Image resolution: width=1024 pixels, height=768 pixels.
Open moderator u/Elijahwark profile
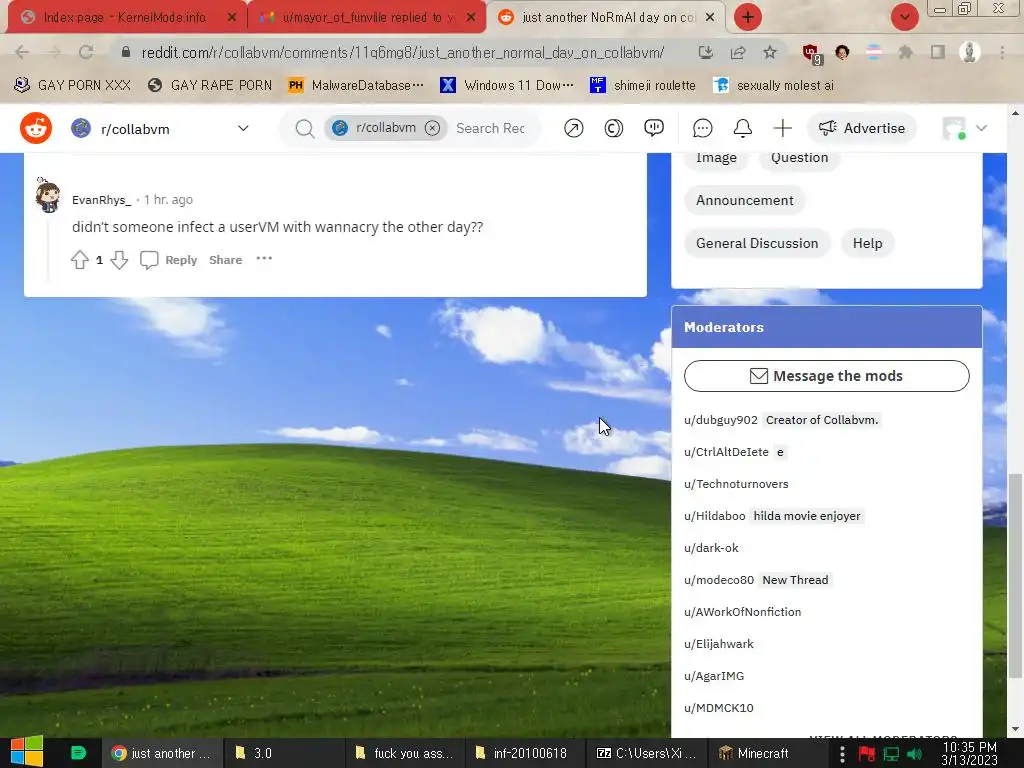(719, 644)
